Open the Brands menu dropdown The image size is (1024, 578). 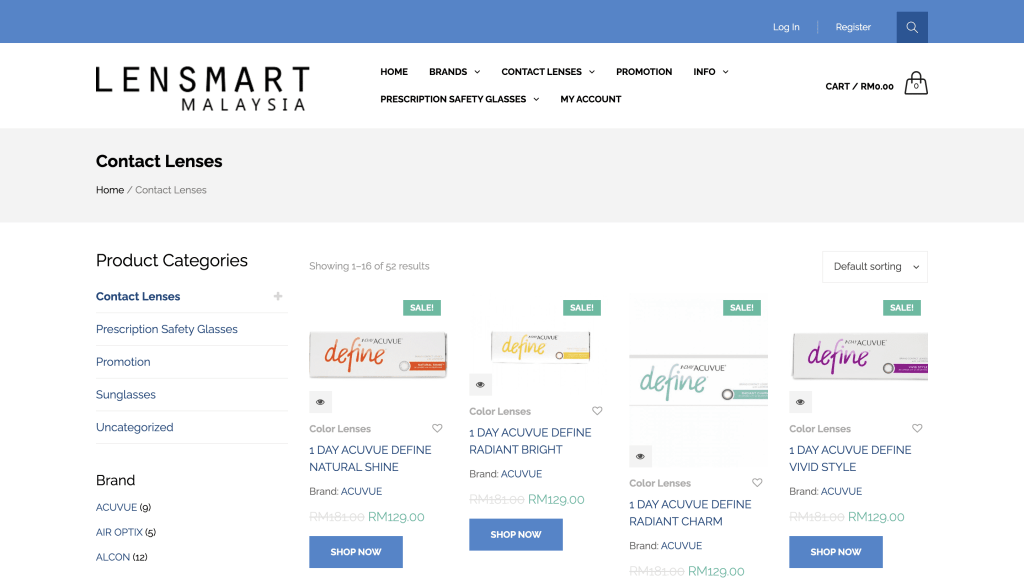tap(454, 72)
